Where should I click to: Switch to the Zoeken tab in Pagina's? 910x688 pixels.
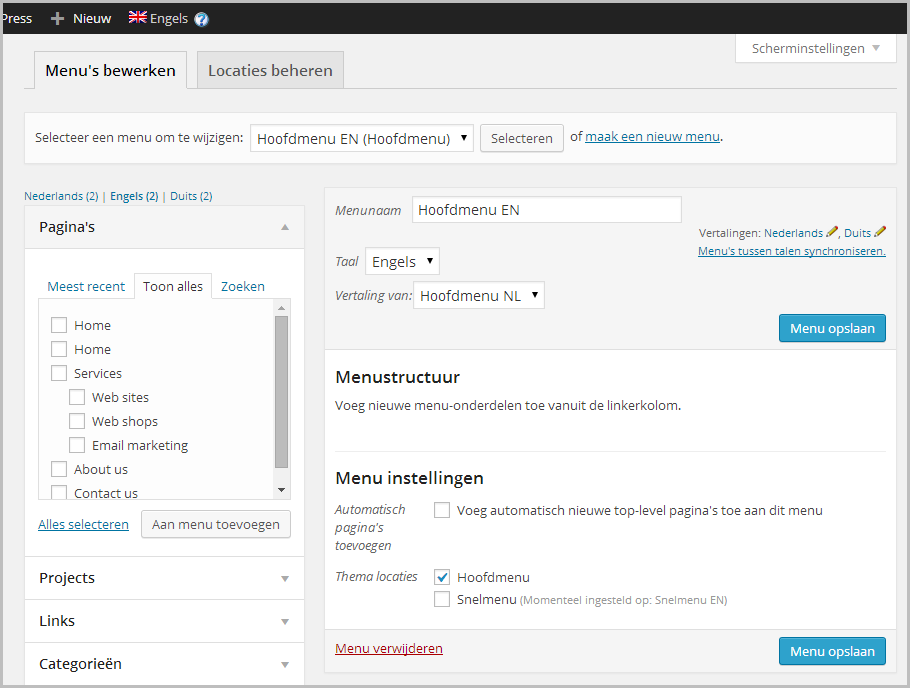pyautogui.click(x=242, y=286)
